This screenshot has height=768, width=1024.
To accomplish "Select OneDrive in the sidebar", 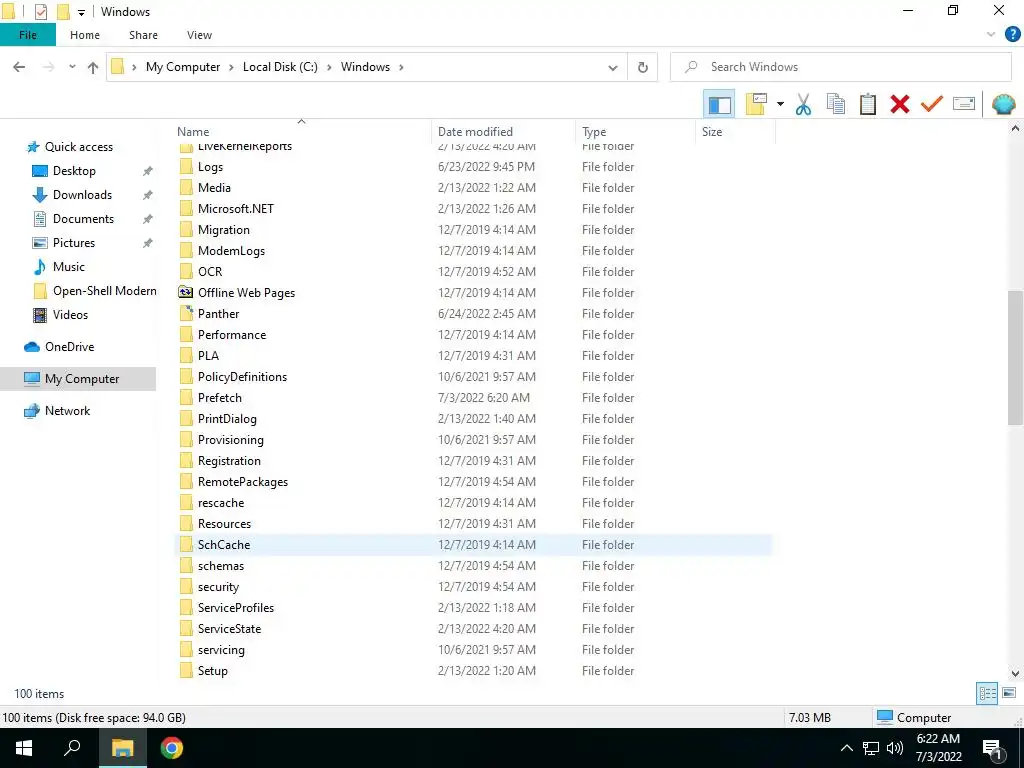I will 69,347.
